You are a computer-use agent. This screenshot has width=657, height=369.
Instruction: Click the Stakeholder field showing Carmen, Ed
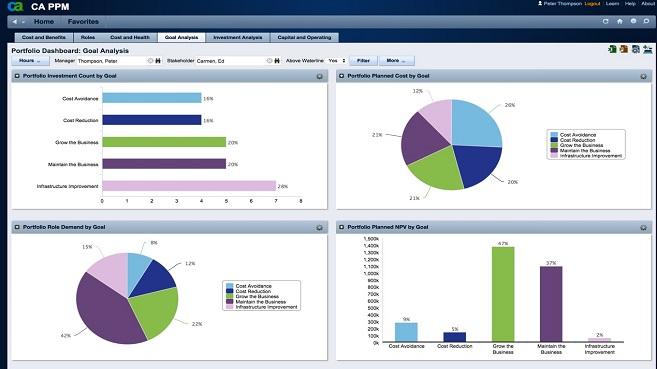tap(230, 61)
